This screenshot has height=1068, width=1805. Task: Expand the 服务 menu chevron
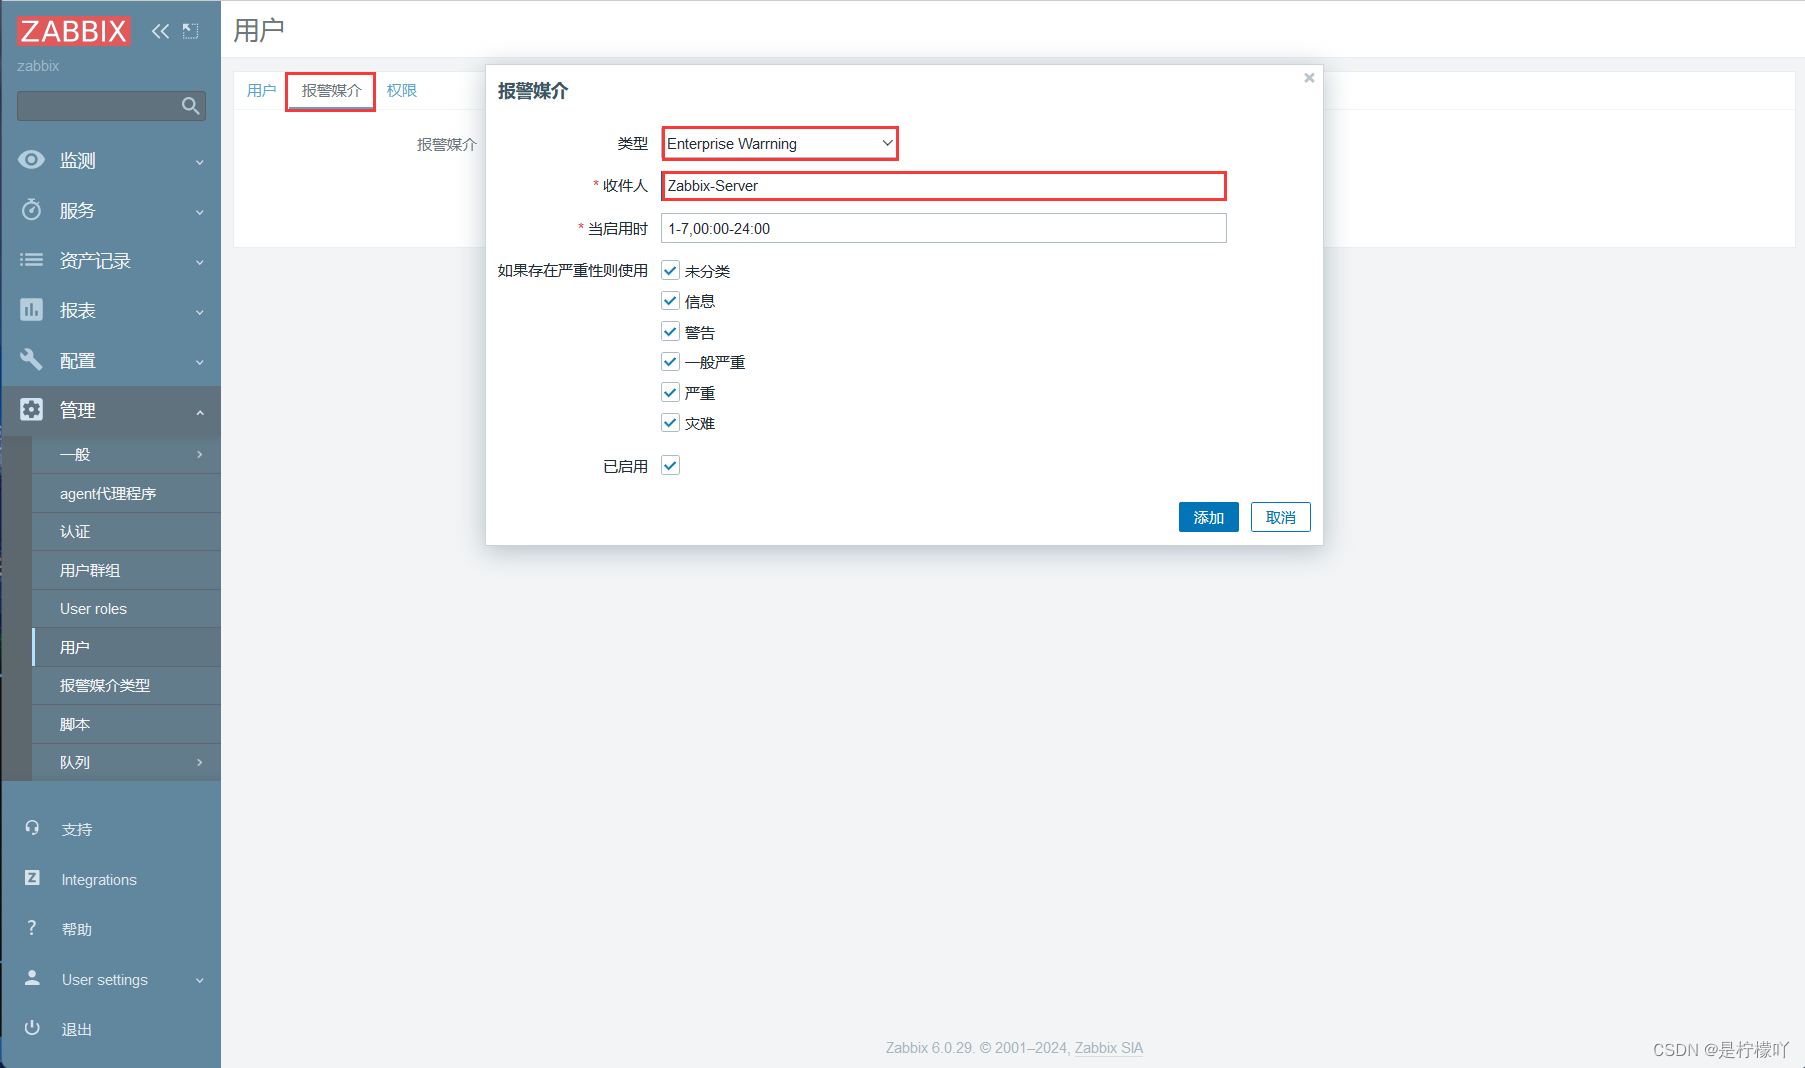point(200,212)
